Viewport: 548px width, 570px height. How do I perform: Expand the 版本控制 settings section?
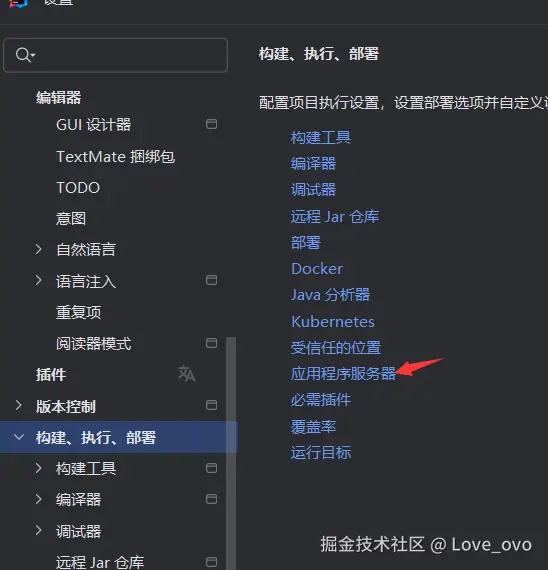(x=19, y=406)
